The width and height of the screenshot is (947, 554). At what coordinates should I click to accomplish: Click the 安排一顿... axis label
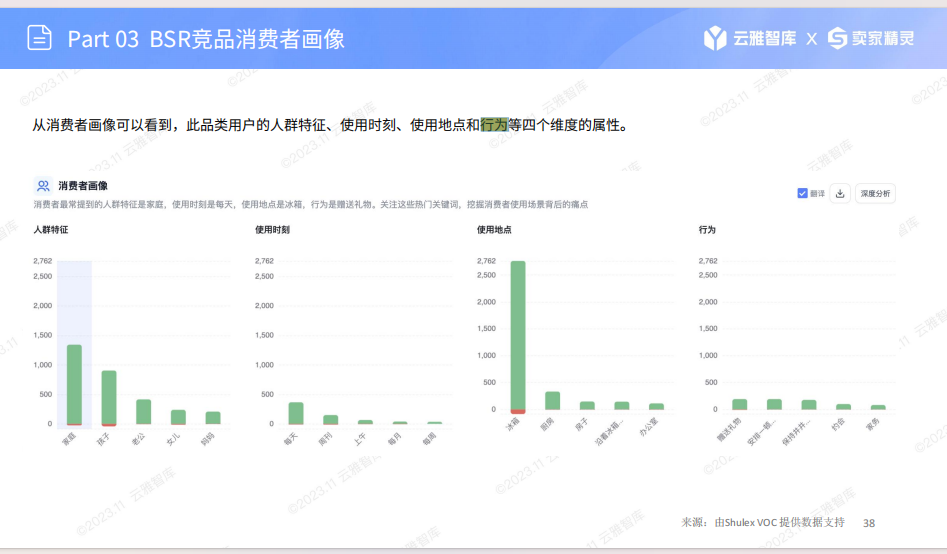tap(762, 431)
